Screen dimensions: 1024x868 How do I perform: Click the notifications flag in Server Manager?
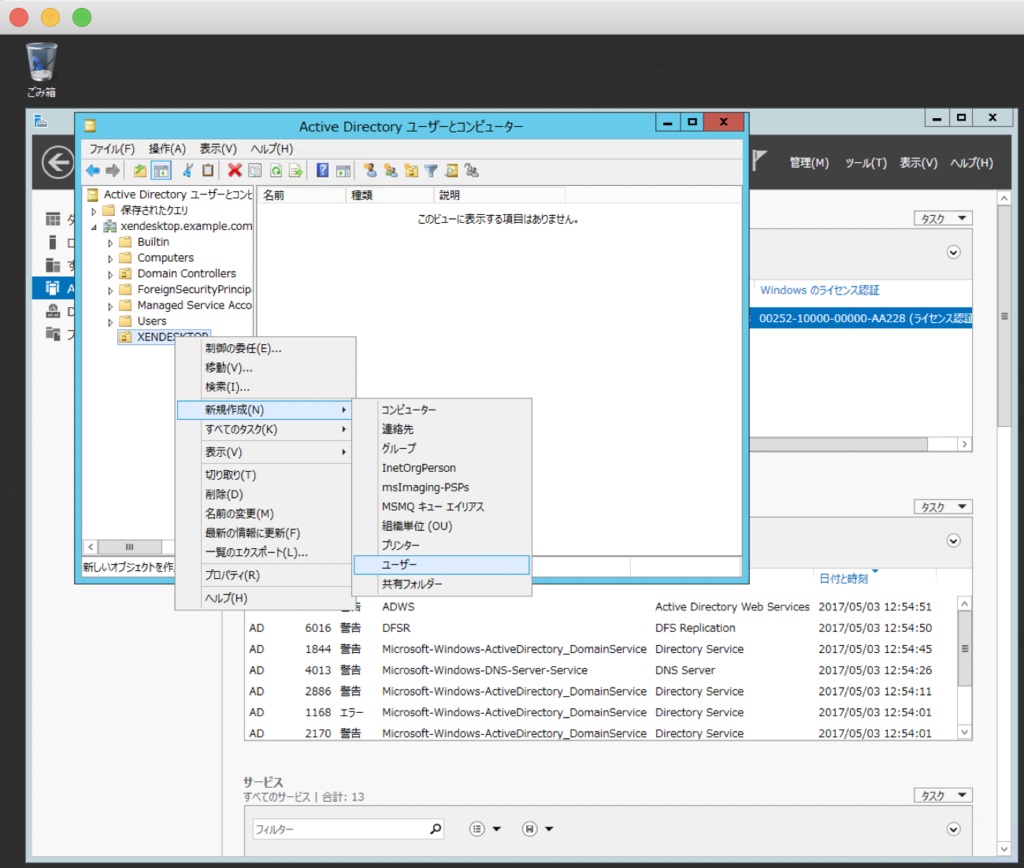(x=758, y=160)
